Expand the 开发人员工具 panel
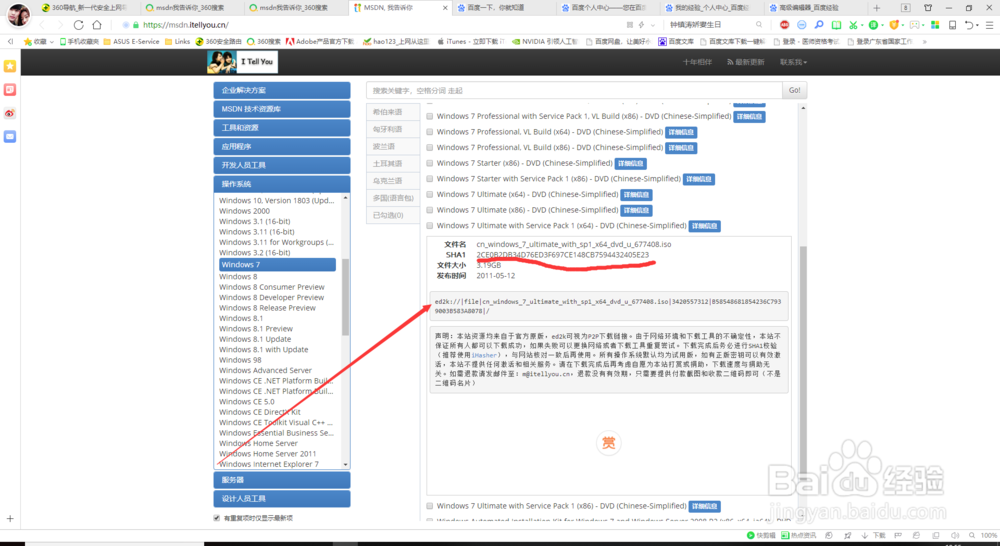This screenshot has width=1000, height=546. tap(282, 165)
